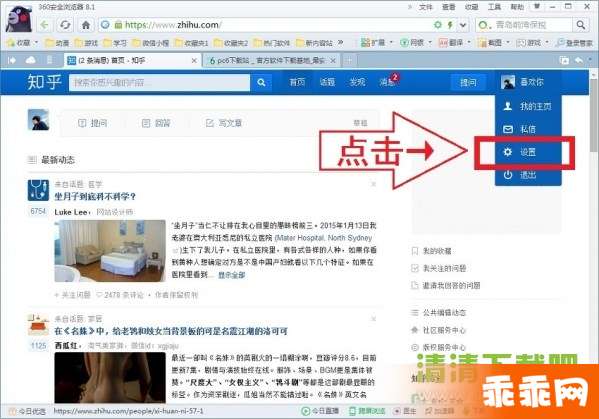Dismiss the first feed item with X

coord(374,184)
